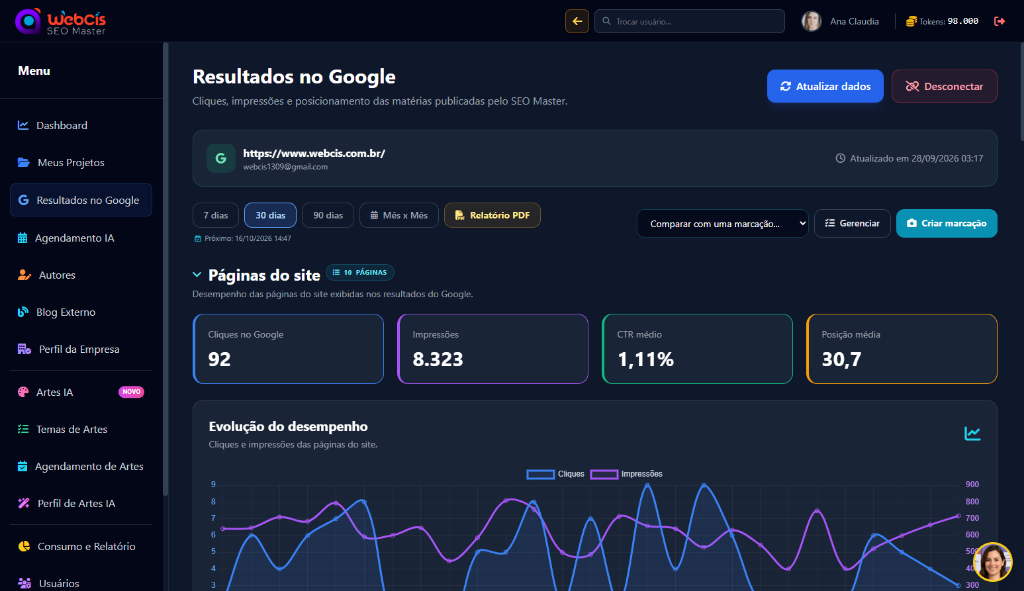Screen dimensions: 1024x591
Task: Click the Temas de Artes list icon
Action: [x=23, y=429]
